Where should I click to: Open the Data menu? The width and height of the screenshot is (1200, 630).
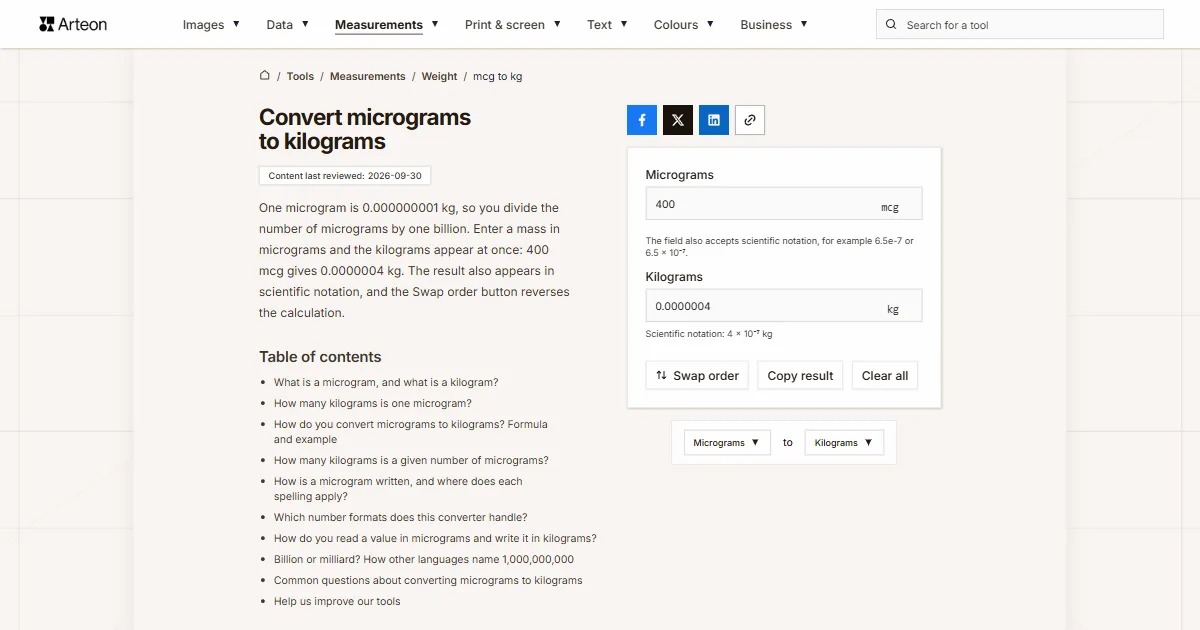288,25
